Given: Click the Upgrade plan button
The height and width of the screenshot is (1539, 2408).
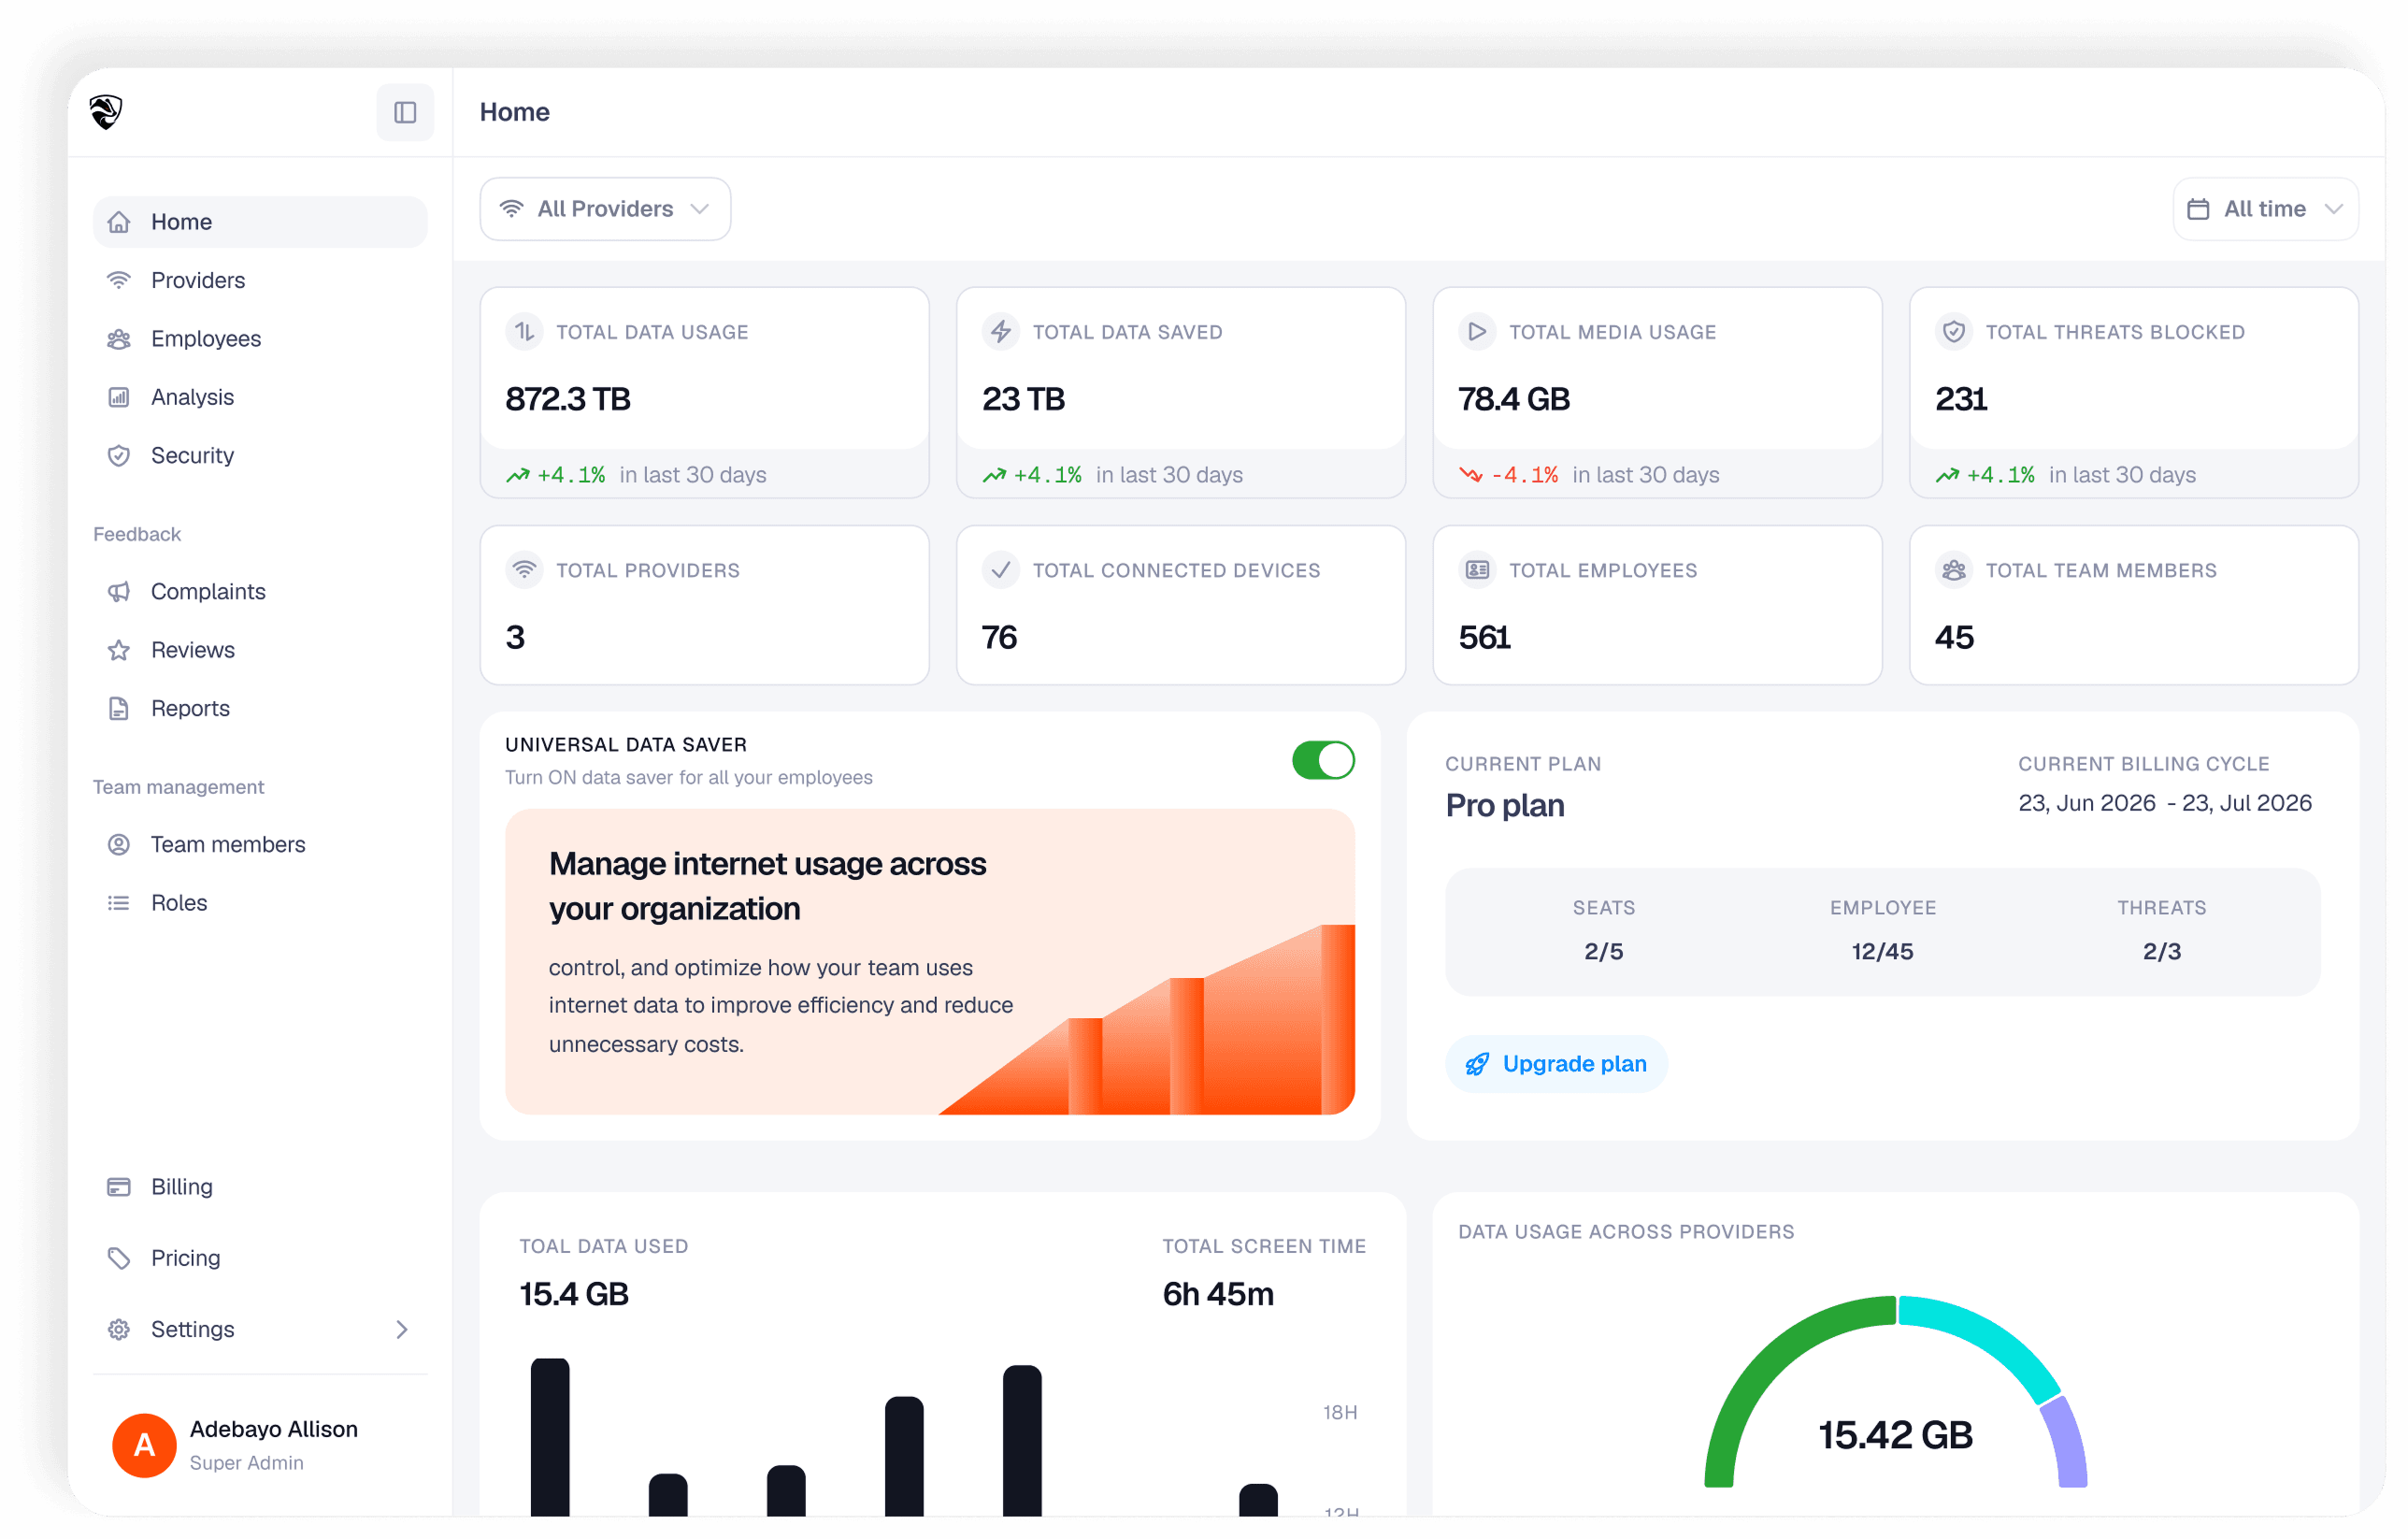Looking at the screenshot, I should pyautogui.click(x=1556, y=1064).
